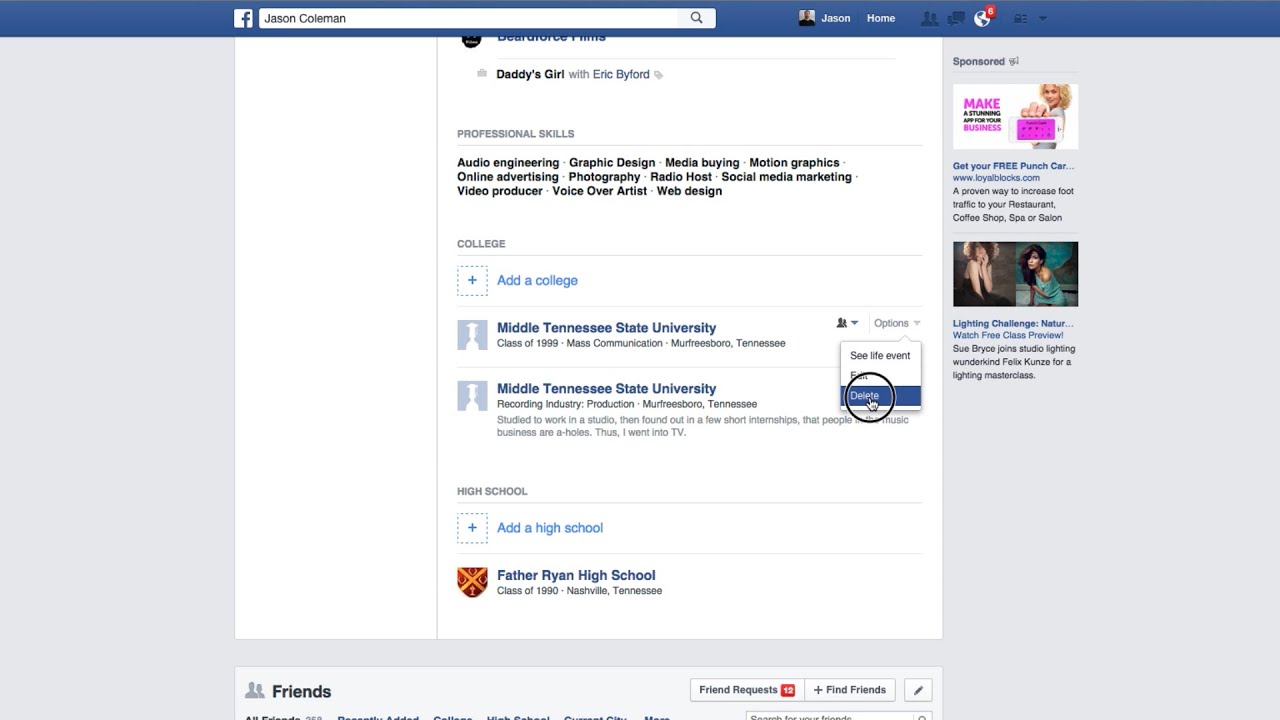Open the messages icon in top bar
This screenshot has height=720, width=1280.
(x=956, y=18)
